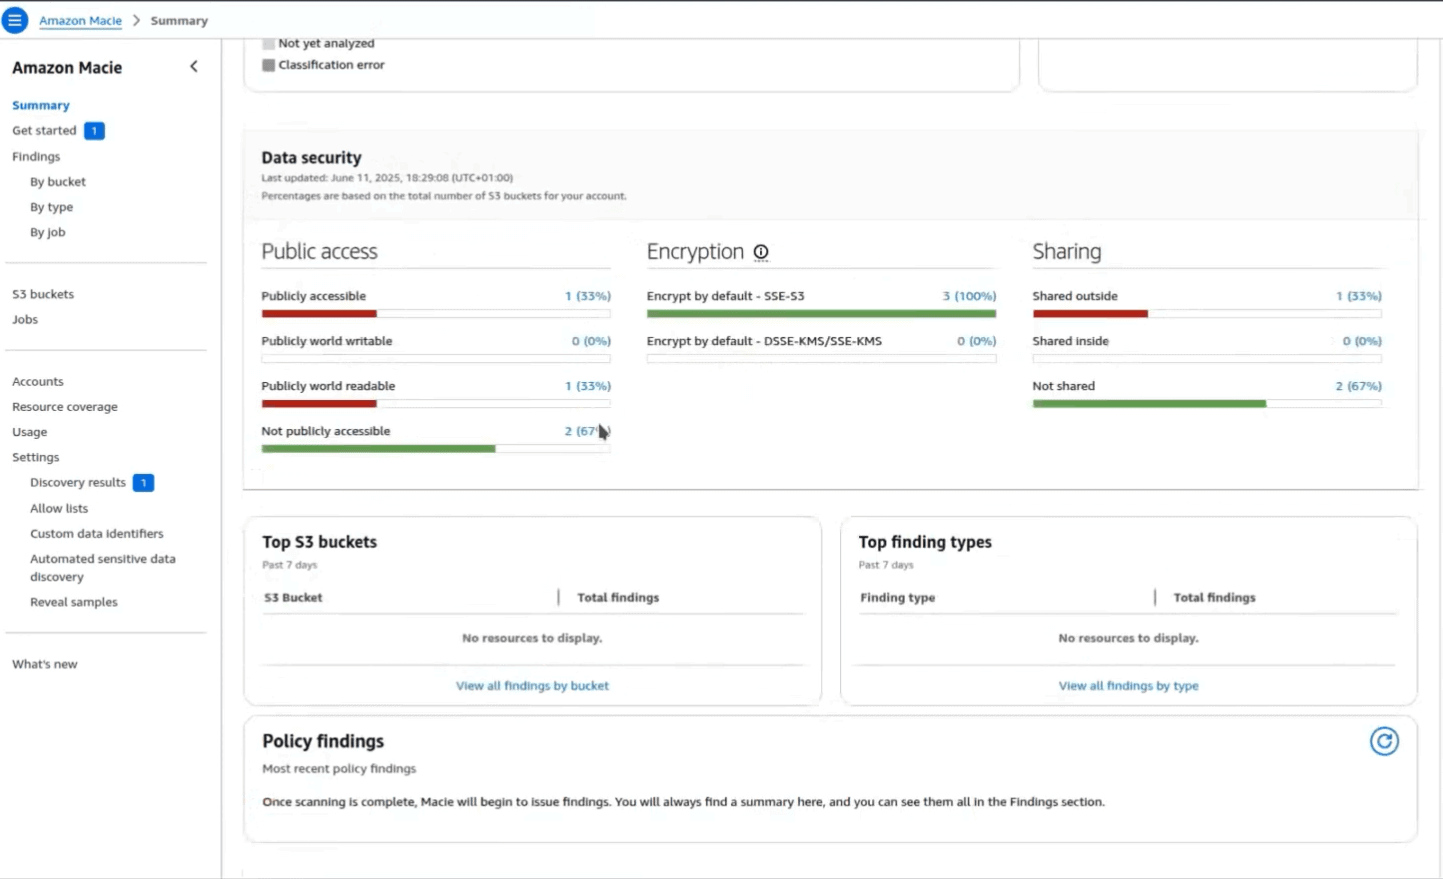Click the Get started notification badge
This screenshot has width=1443, height=879.
point(94,131)
